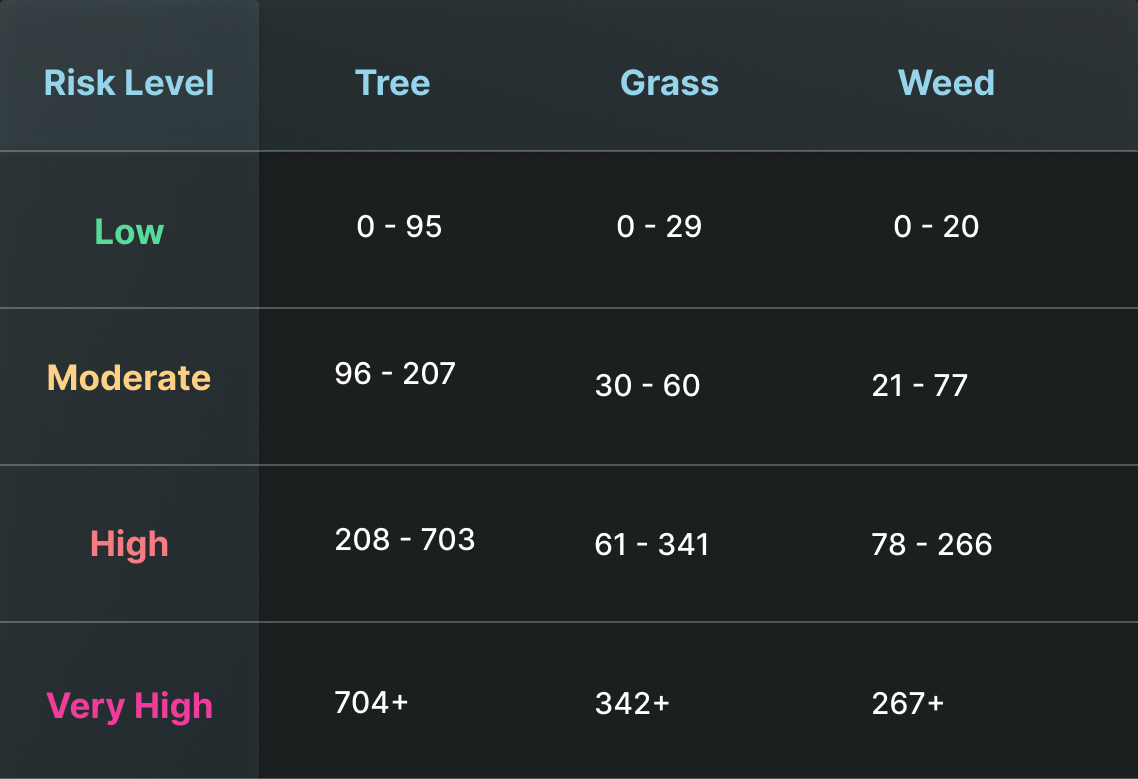Select Grass high range 61 - 341
The width and height of the screenshot is (1138, 779).
point(652,544)
